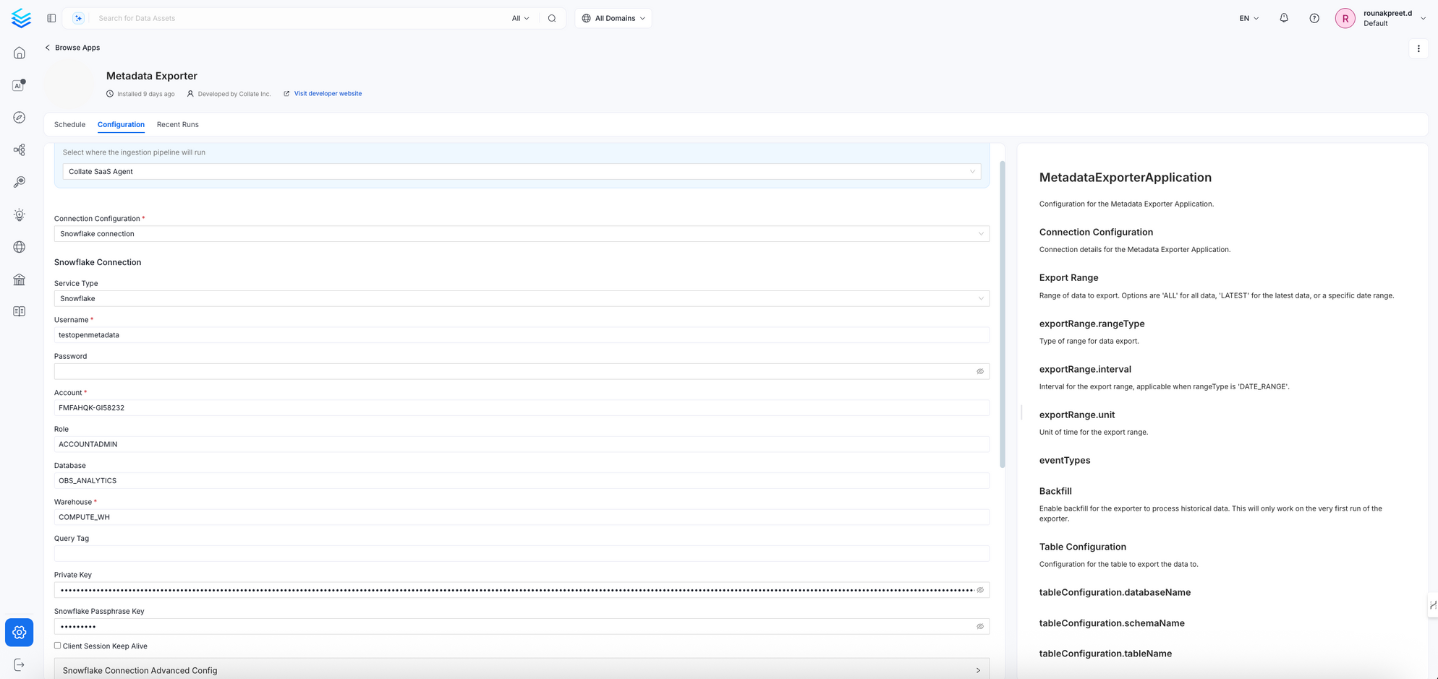Click the Visit developer website link
Viewport: 1438px width, 679px height.
click(x=327, y=94)
